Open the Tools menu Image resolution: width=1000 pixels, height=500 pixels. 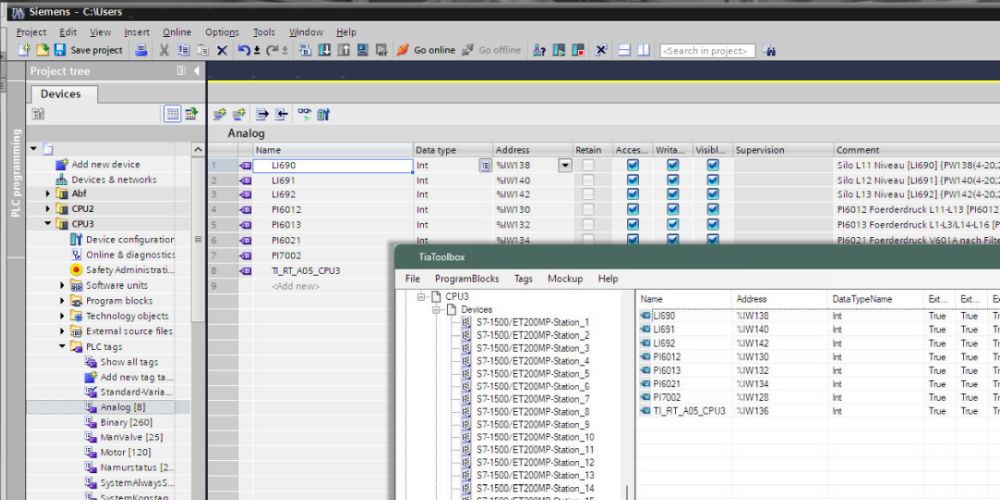click(264, 32)
